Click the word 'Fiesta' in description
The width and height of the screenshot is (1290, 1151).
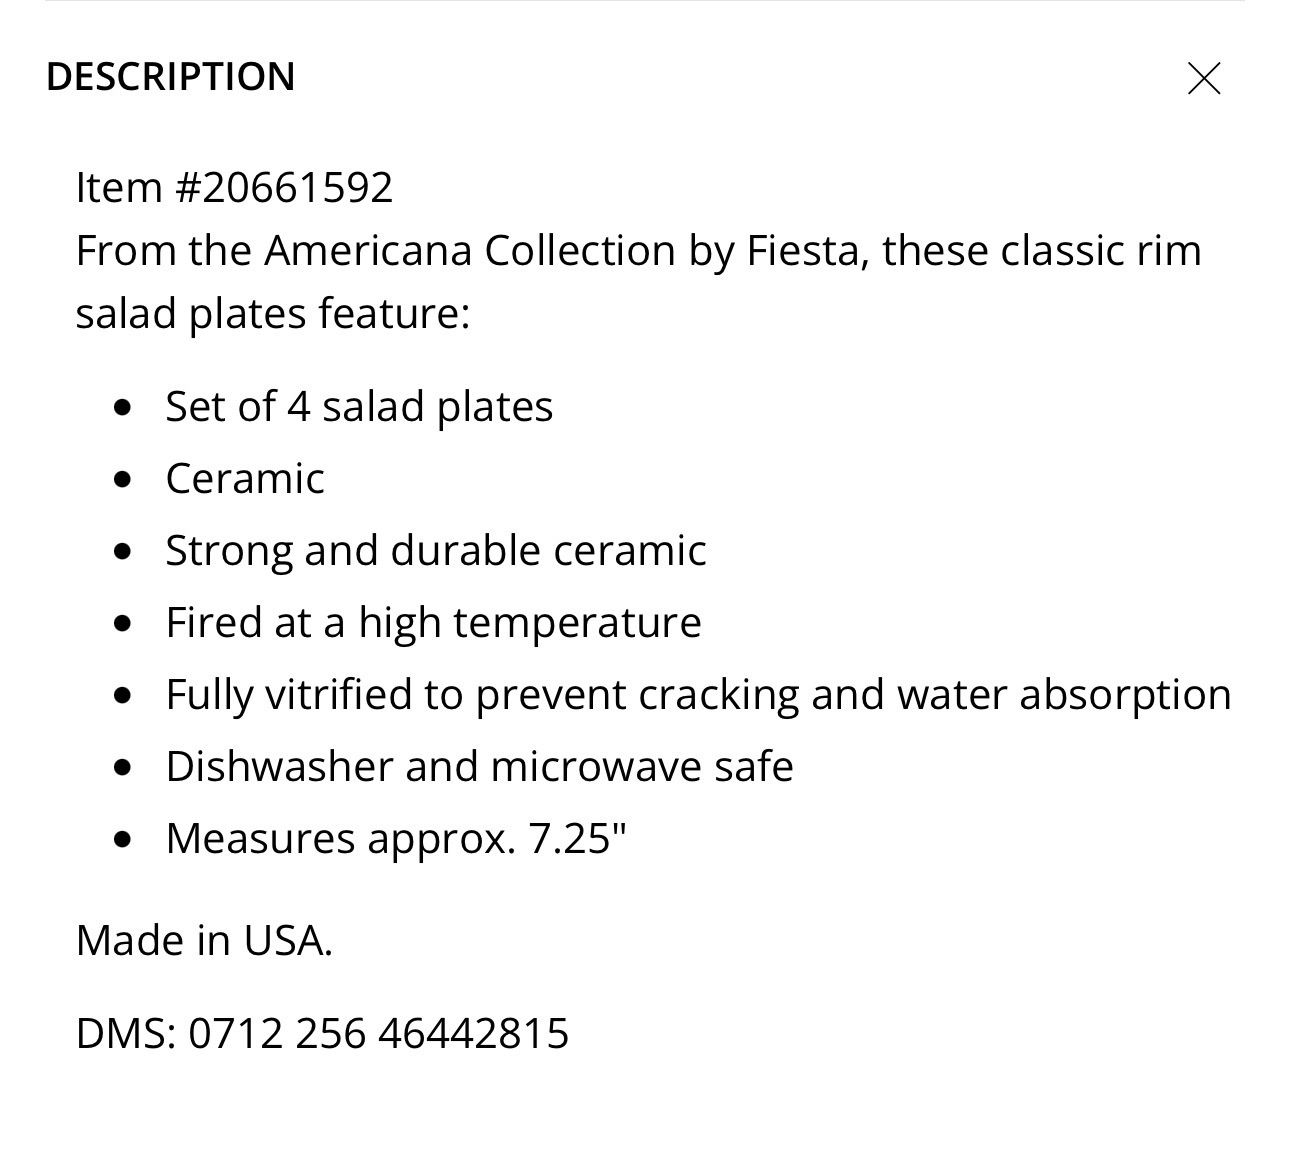[x=808, y=251]
